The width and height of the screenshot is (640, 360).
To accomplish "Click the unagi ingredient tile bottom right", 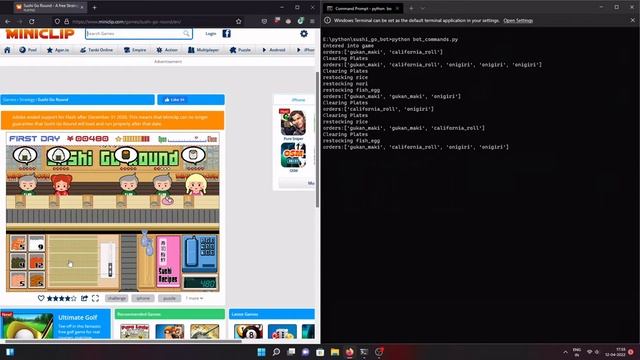I will pos(37,280).
